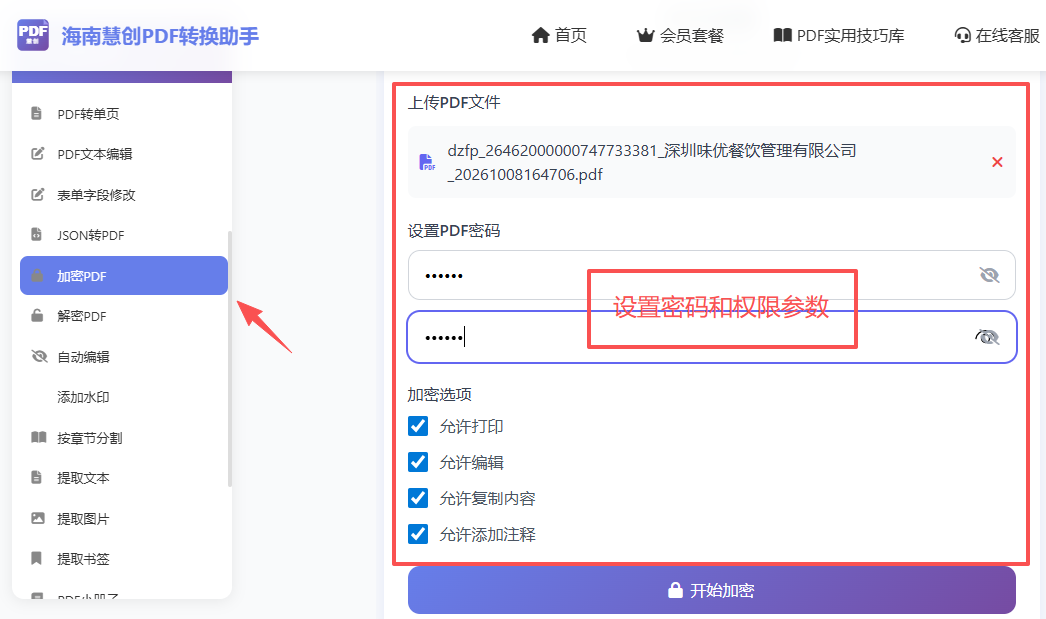Open PDF实用技巧库 tips library

click(839, 35)
